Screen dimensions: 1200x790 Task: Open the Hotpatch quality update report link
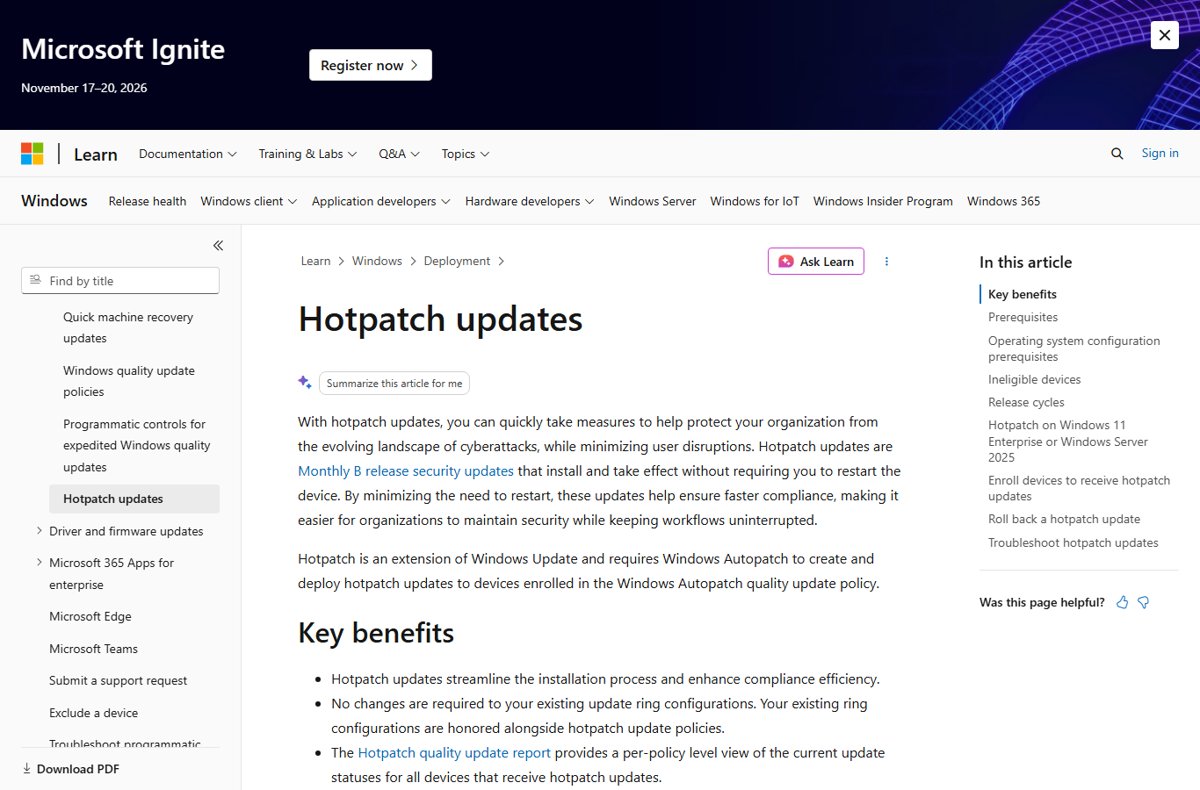(454, 753)
